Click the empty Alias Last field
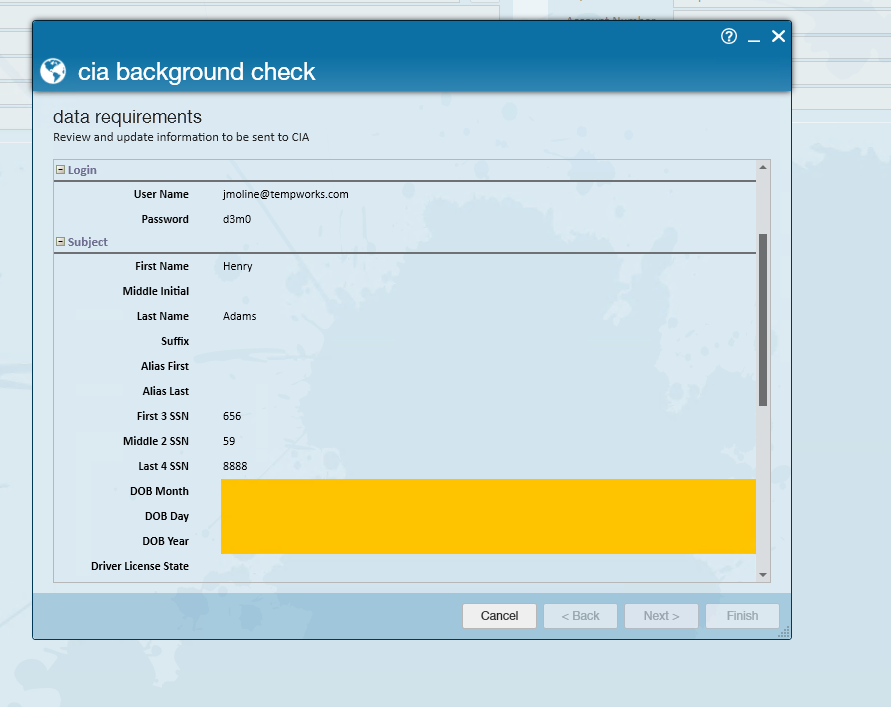This screenshot has height=707, width=891. tap(489, 391)
